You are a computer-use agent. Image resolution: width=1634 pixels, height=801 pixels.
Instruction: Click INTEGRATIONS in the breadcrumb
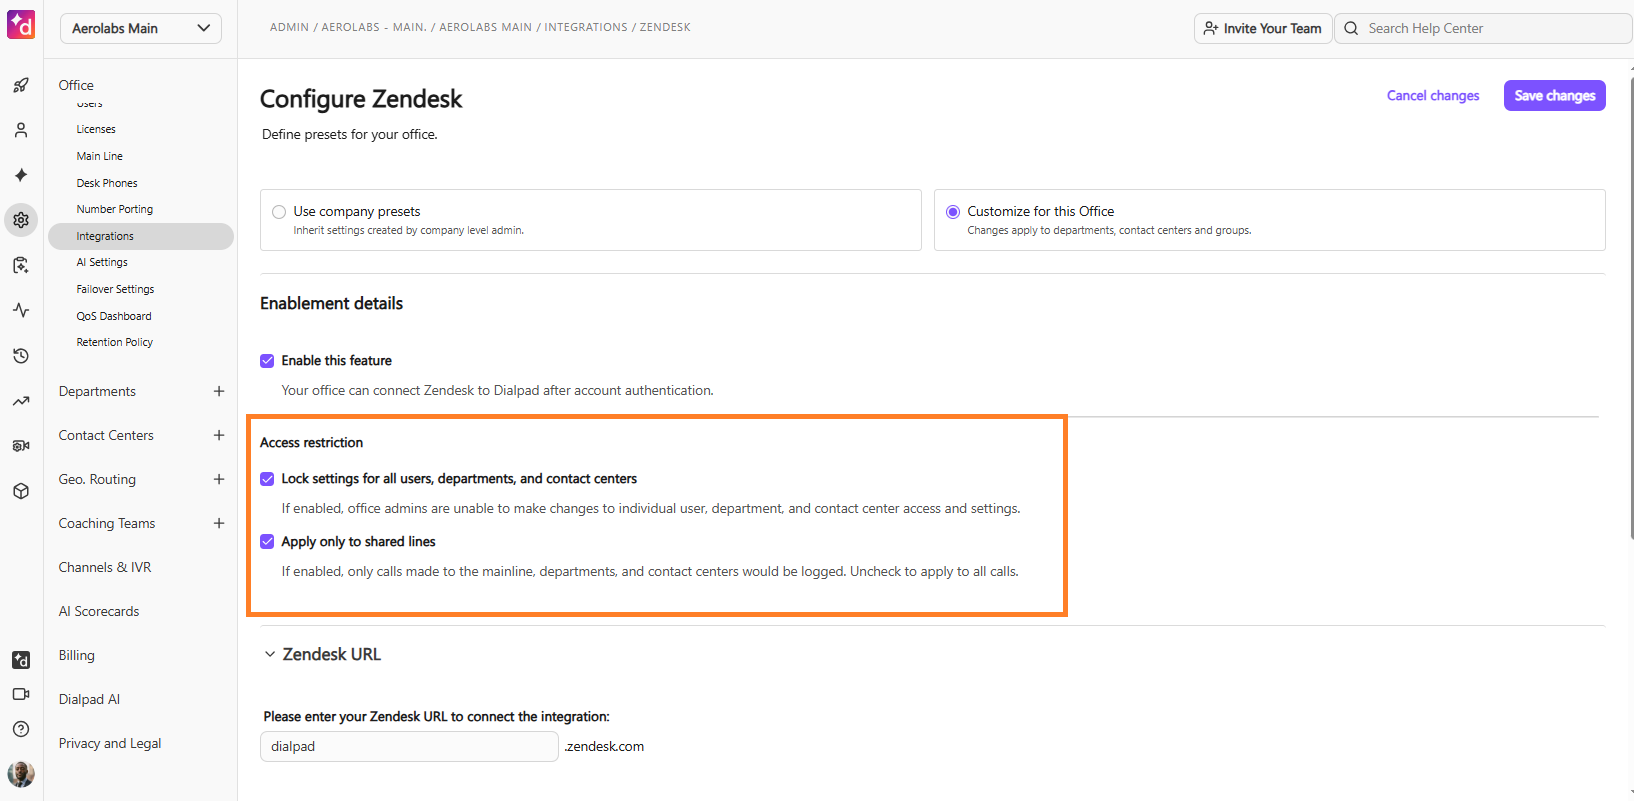(586, 27)
